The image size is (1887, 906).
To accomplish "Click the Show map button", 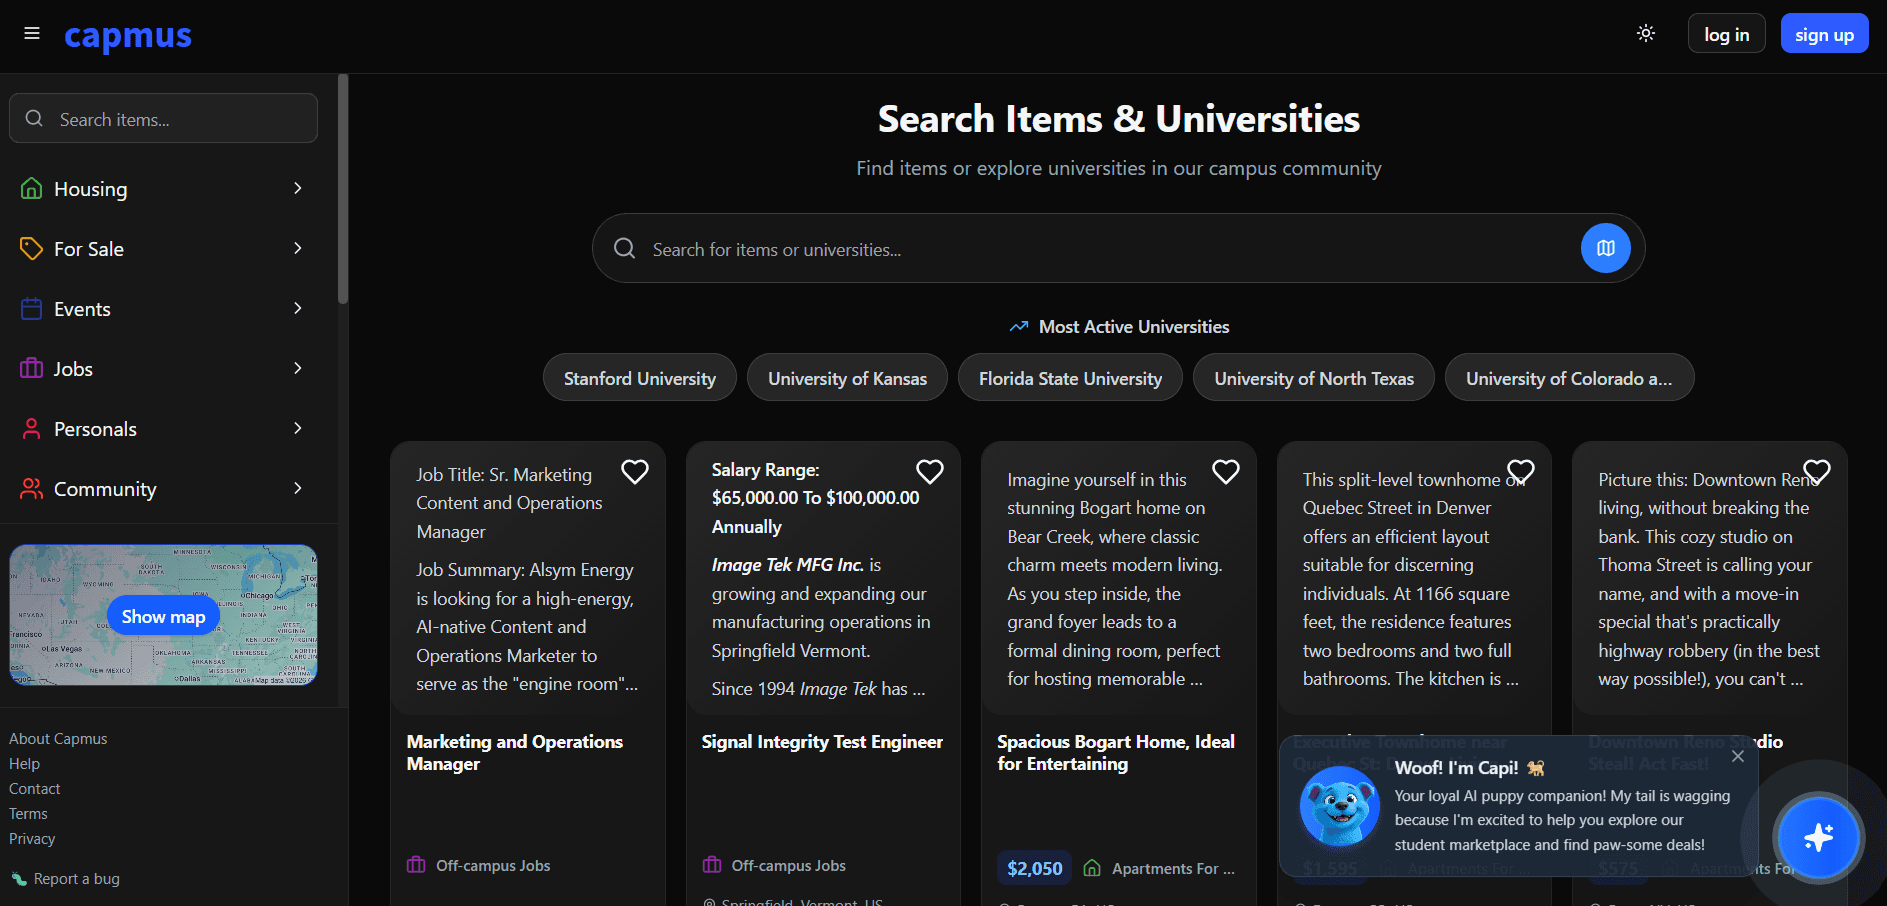I will (163, 616).
